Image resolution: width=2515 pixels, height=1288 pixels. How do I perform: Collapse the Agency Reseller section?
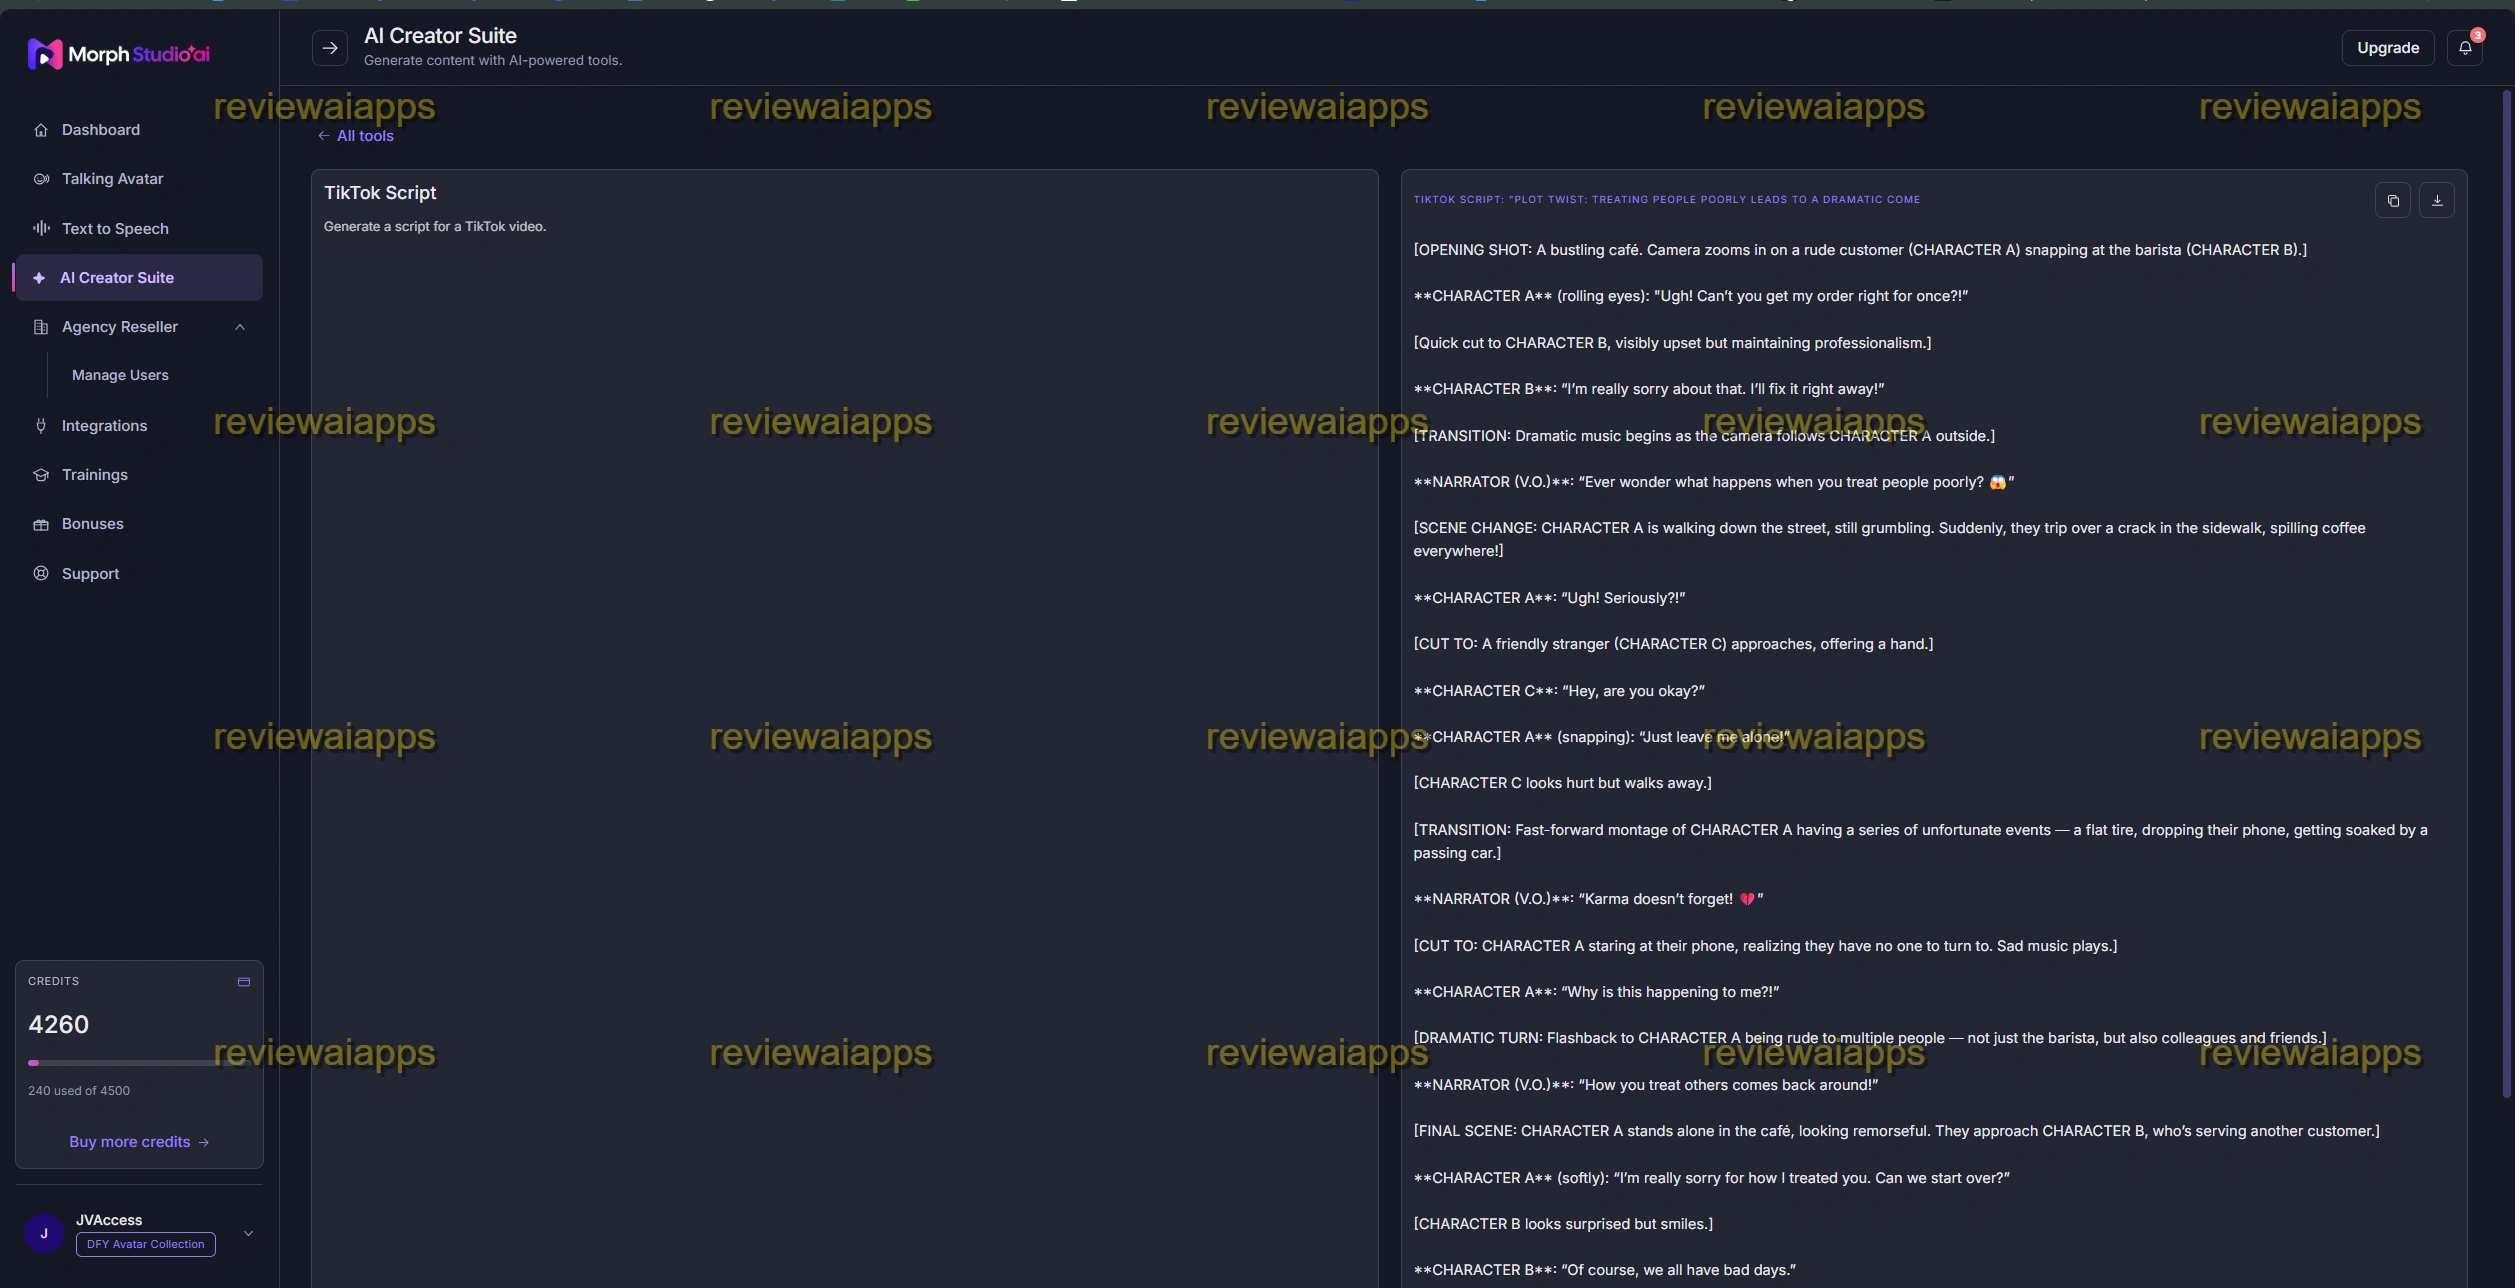[239, 327]
